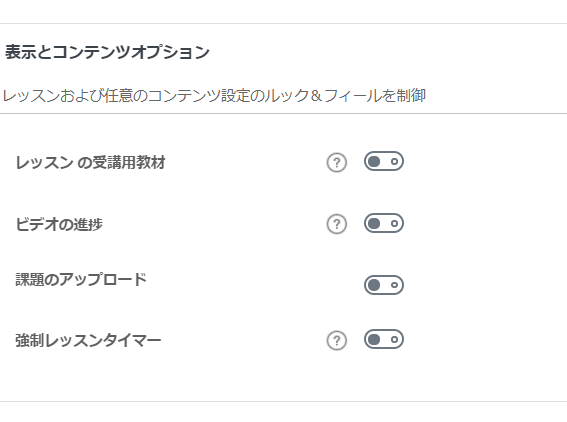
Task: Click the 強制レッスンタイマー question mark icon
Action: coord(337,341)
